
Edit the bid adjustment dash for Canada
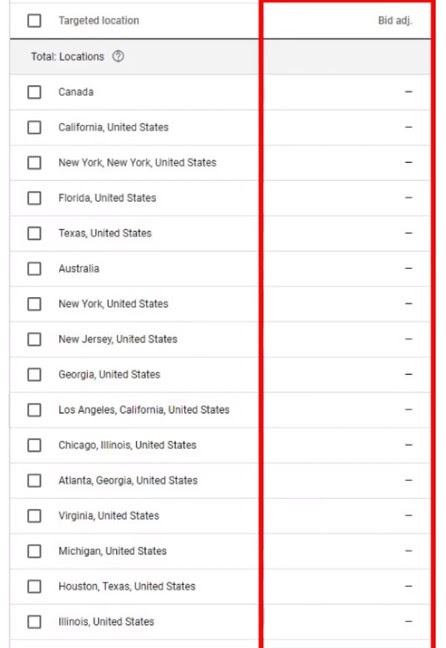click(x=408, y=92)
